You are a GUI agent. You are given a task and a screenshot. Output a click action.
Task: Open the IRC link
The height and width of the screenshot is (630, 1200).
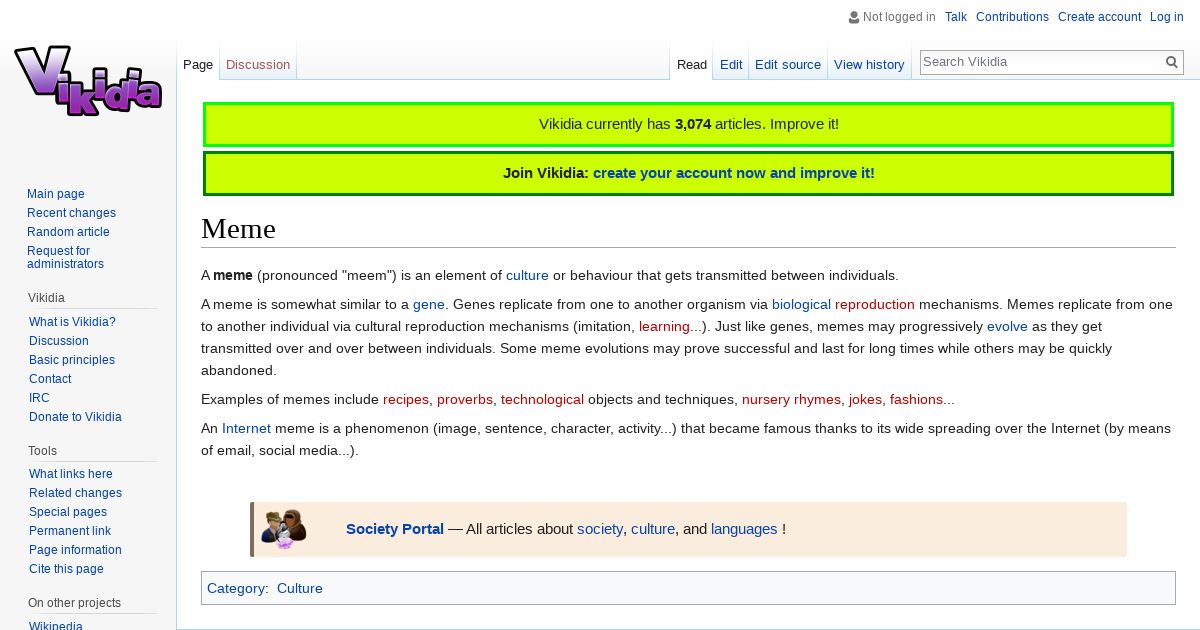(x=39, y=398)
